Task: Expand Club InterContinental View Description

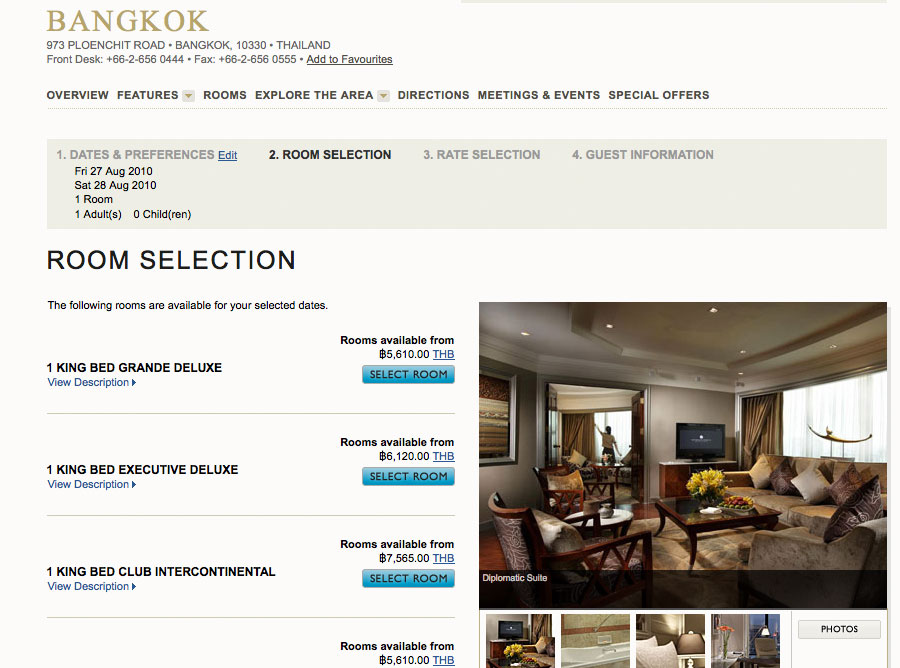Action: [92, 587]
